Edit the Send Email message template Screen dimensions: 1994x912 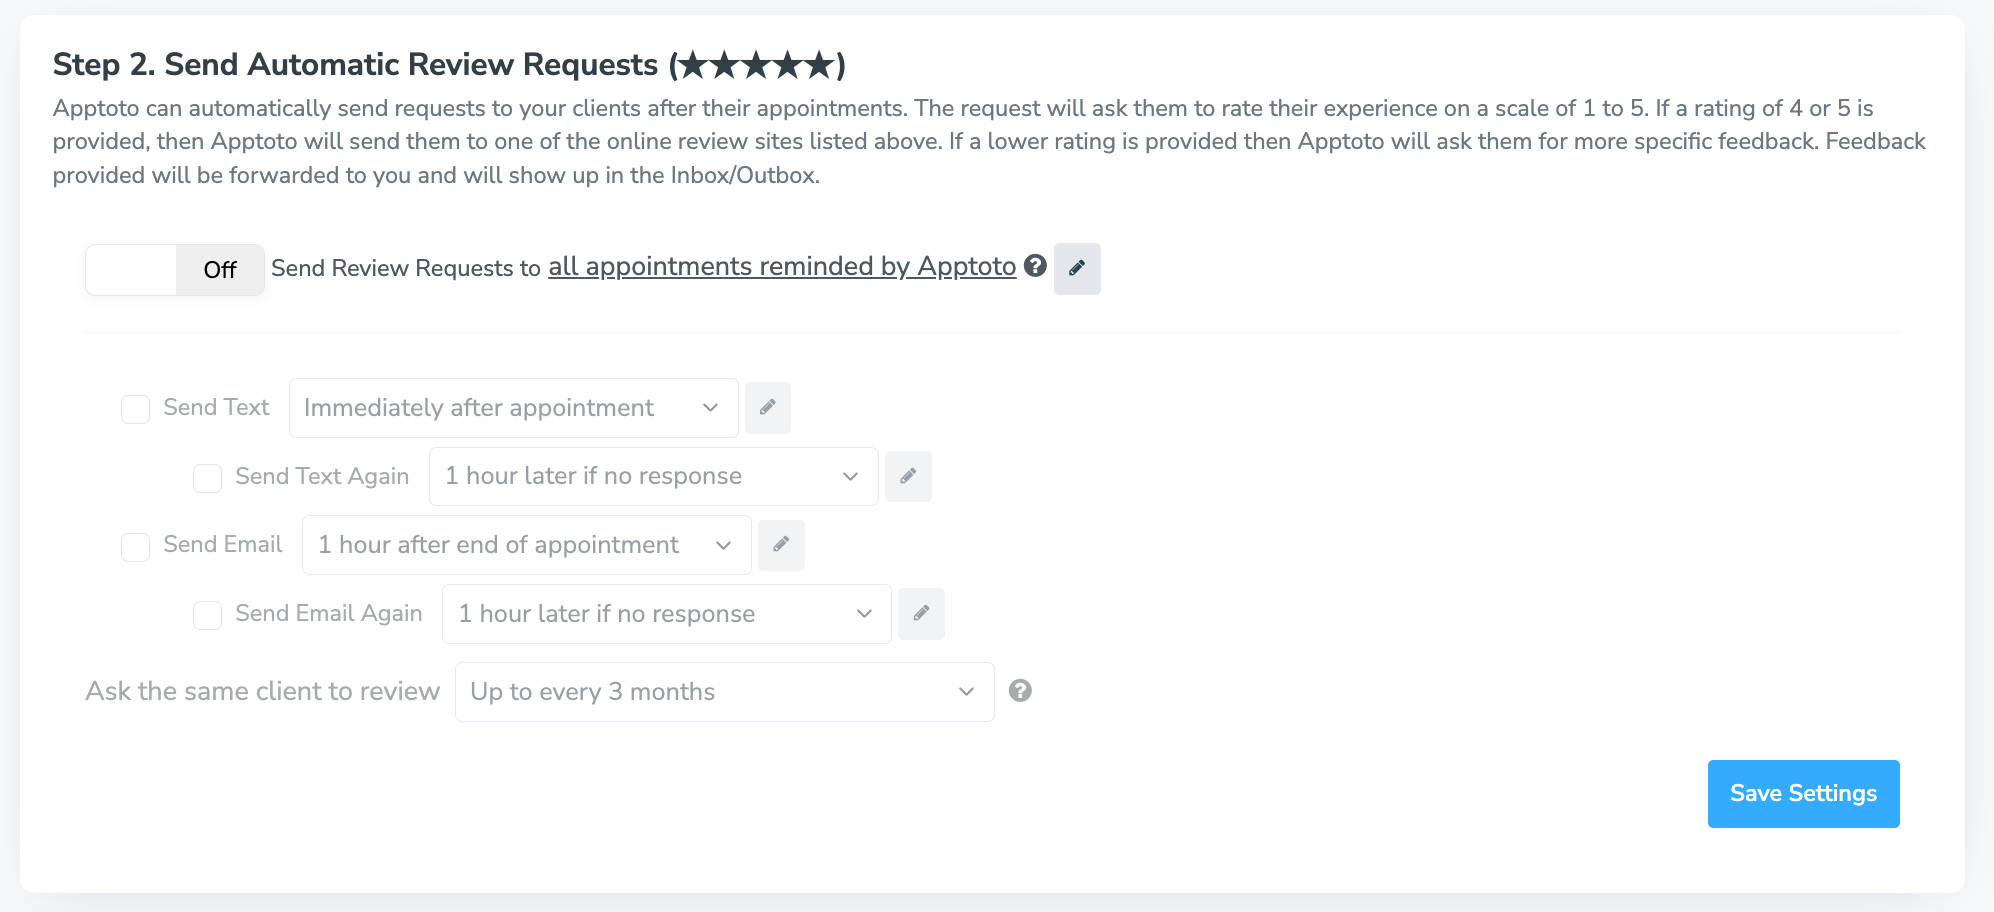pyautogui.click(x=781, y=545)
